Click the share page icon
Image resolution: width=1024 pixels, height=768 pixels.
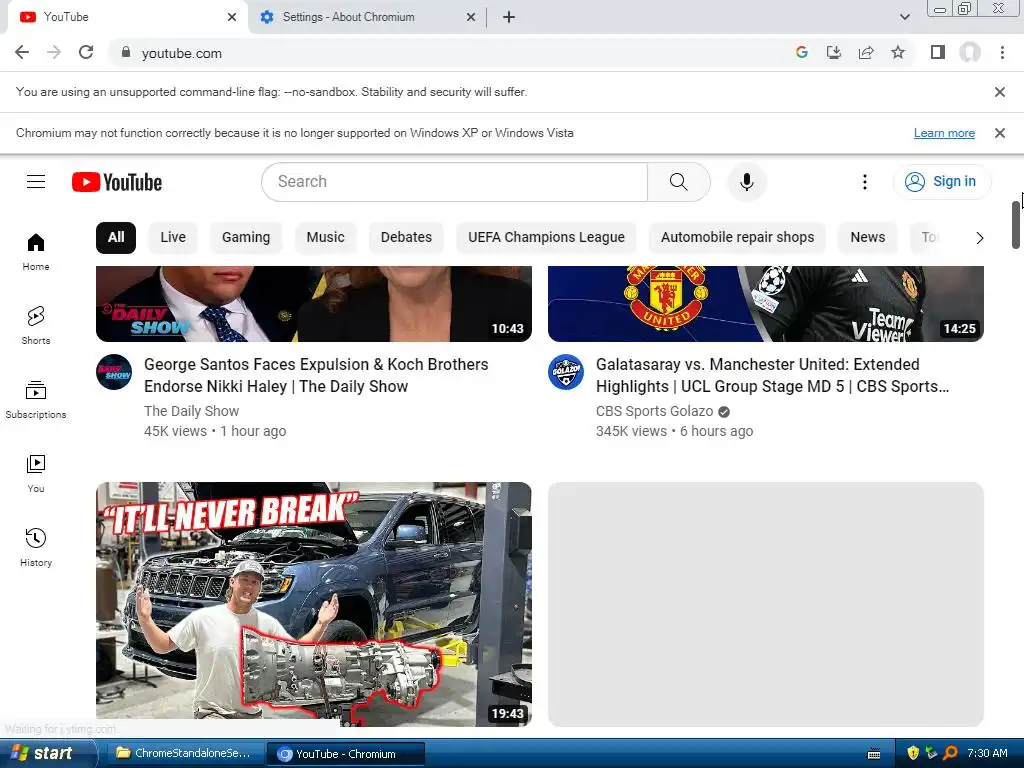[866, 53]
